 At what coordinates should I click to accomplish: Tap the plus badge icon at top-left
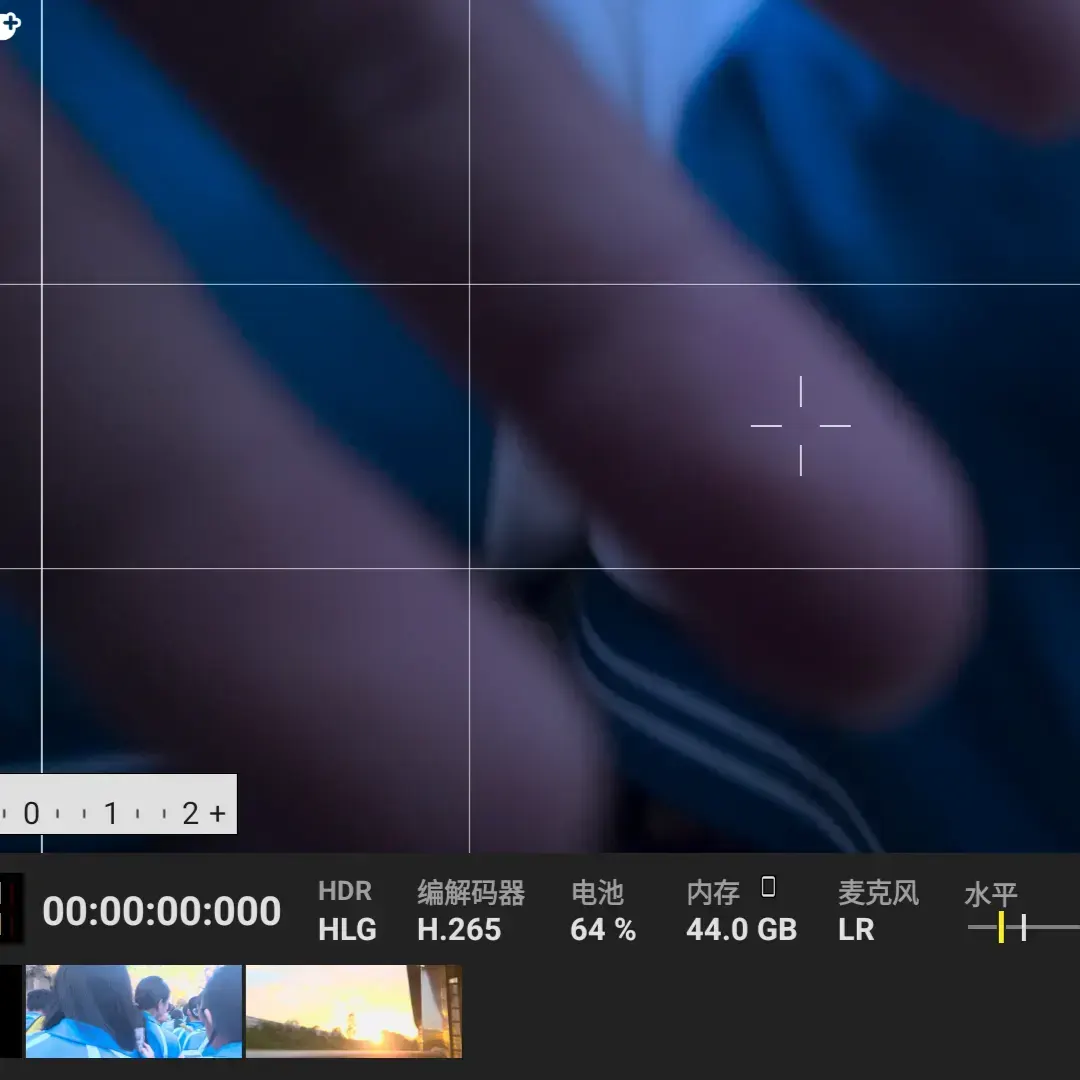[10, 26]
